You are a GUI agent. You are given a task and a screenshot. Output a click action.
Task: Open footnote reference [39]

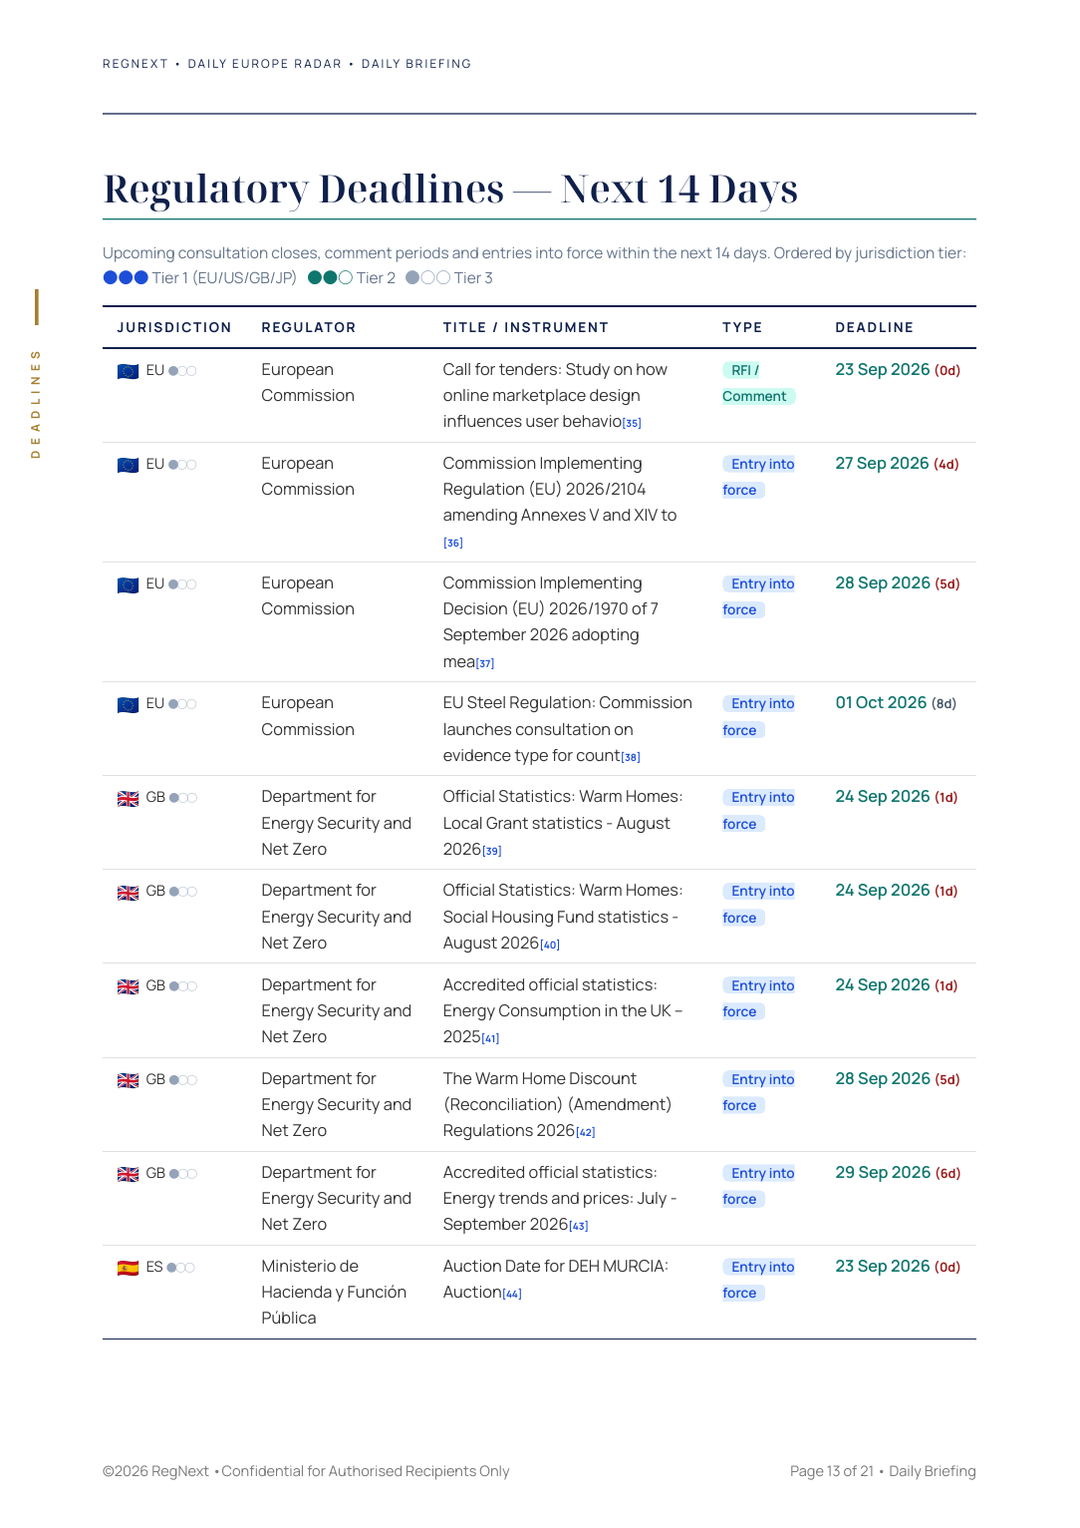(492, 851)
